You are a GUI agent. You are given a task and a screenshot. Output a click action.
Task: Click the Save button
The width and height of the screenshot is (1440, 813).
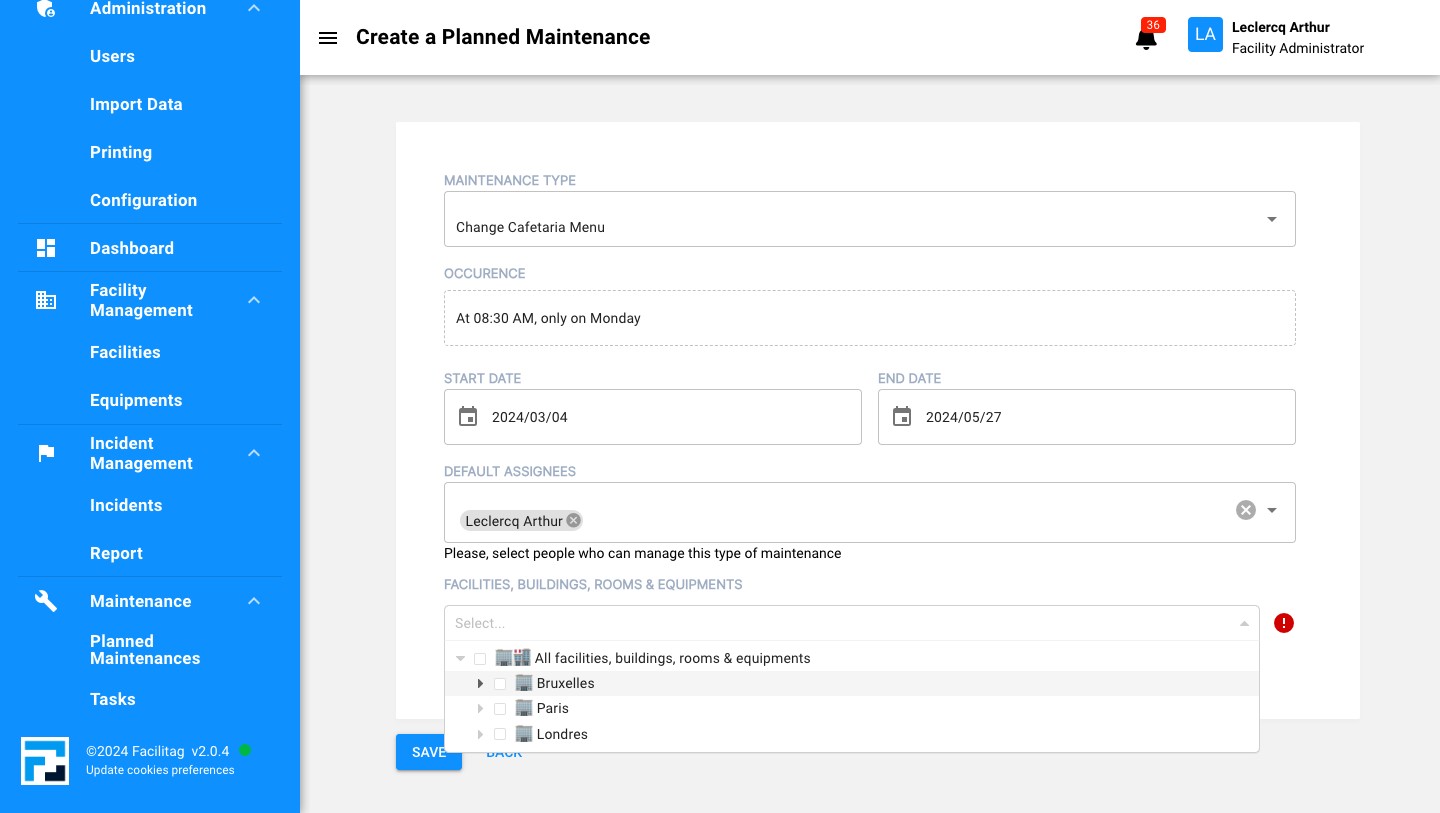(x=428, y=752)
